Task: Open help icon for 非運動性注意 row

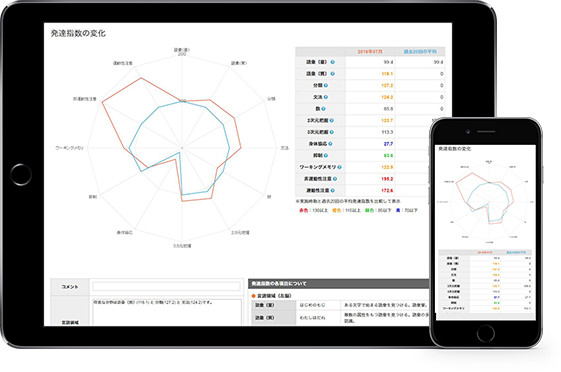Action: (x=335, y=179)
